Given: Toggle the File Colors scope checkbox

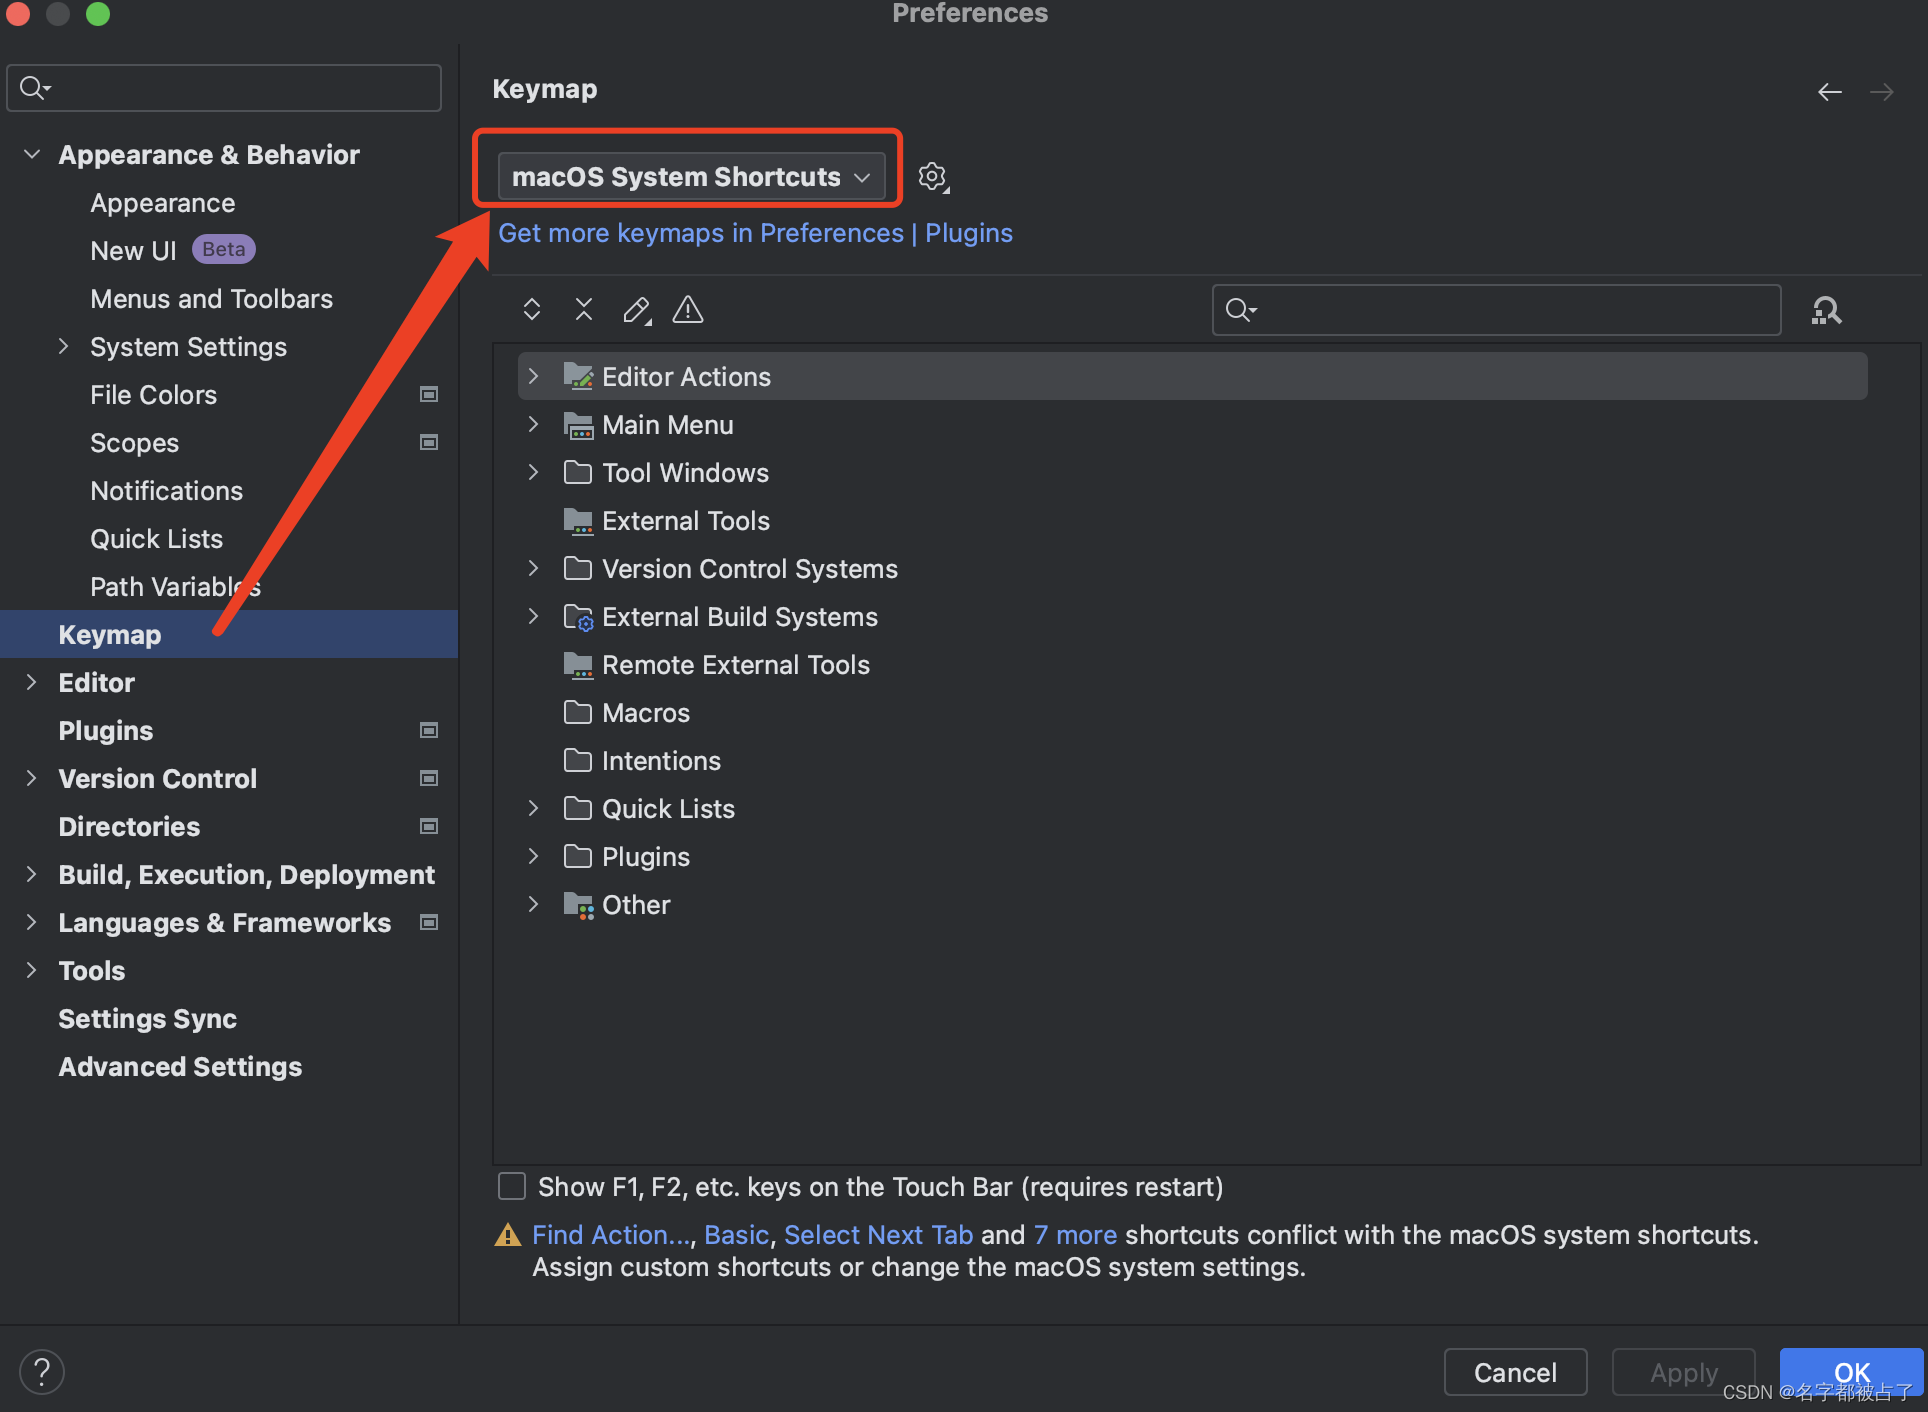Looking at the screenshot, I should [428, 394].
